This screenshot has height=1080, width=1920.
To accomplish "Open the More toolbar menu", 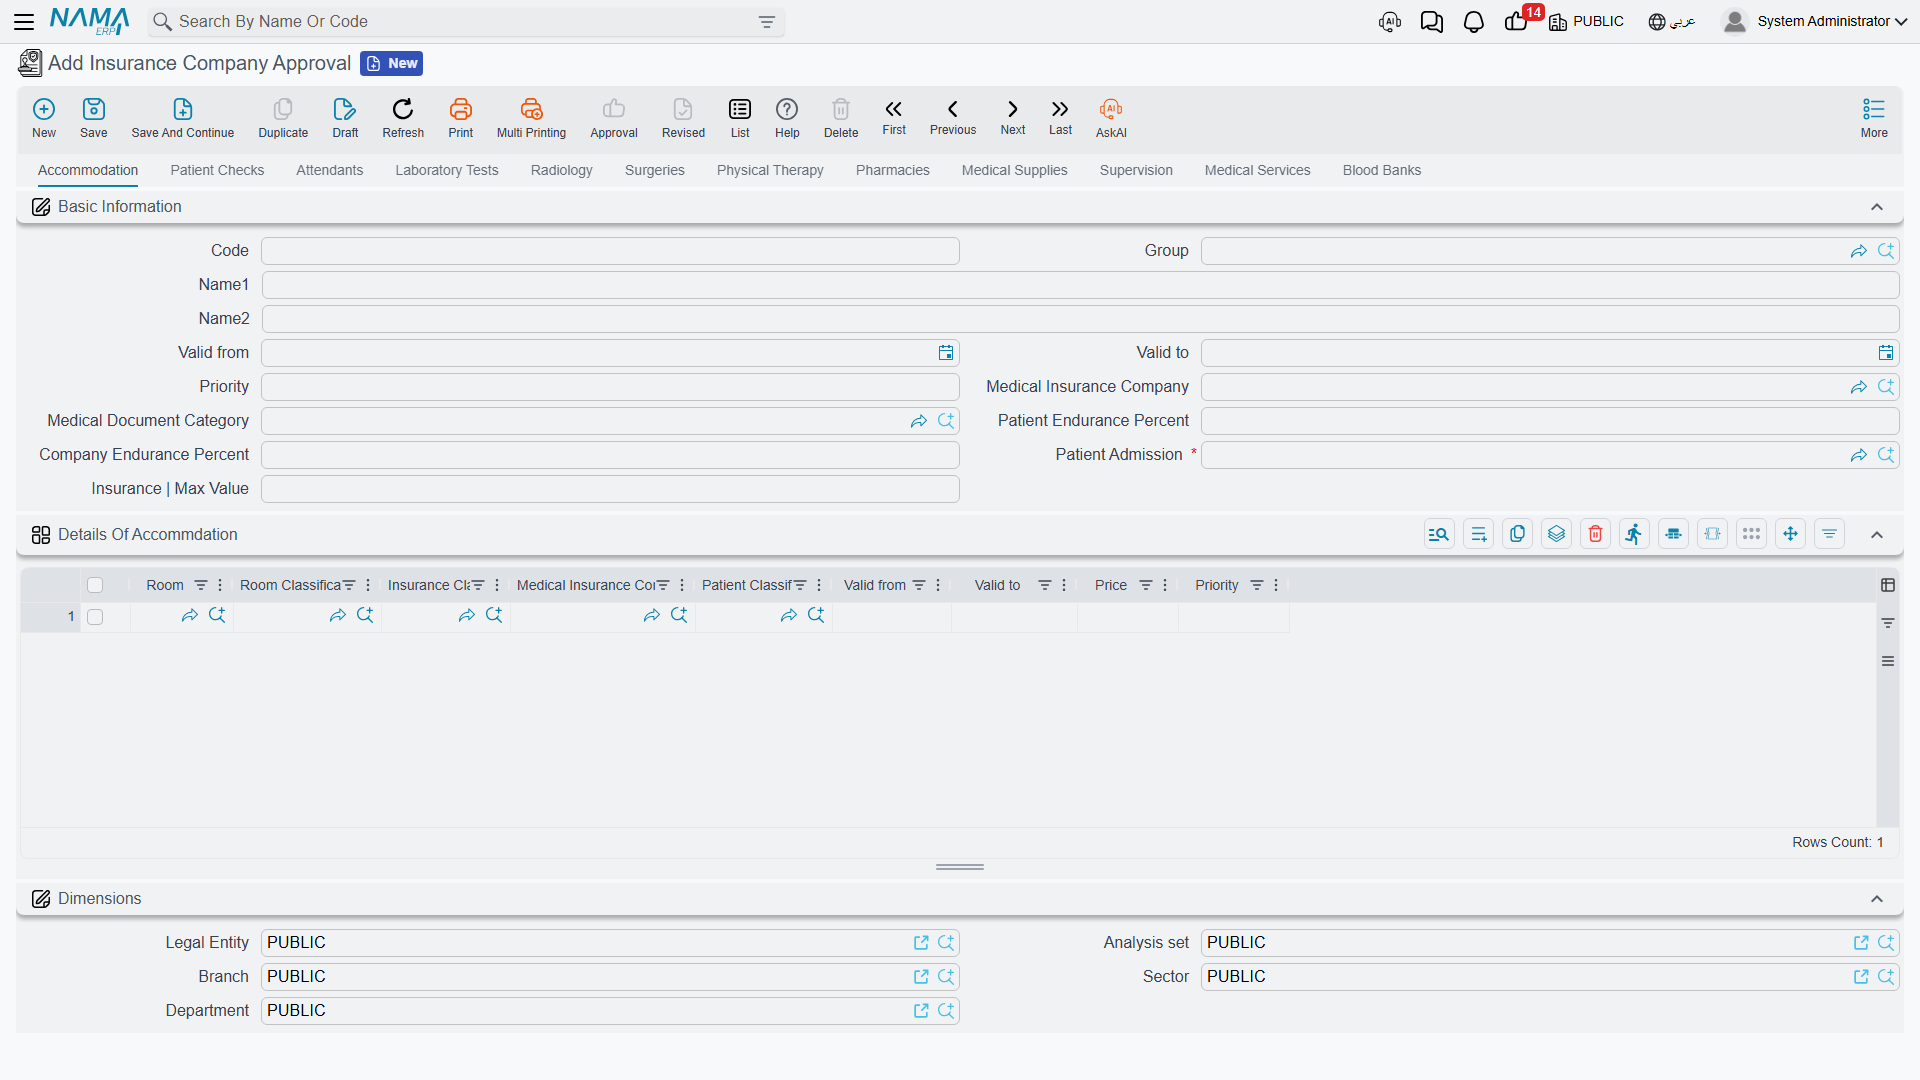I will [1874, 117].
